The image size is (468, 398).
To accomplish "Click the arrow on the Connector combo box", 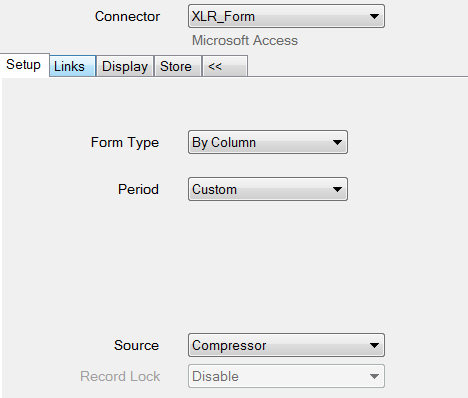I will pos(374,16).
